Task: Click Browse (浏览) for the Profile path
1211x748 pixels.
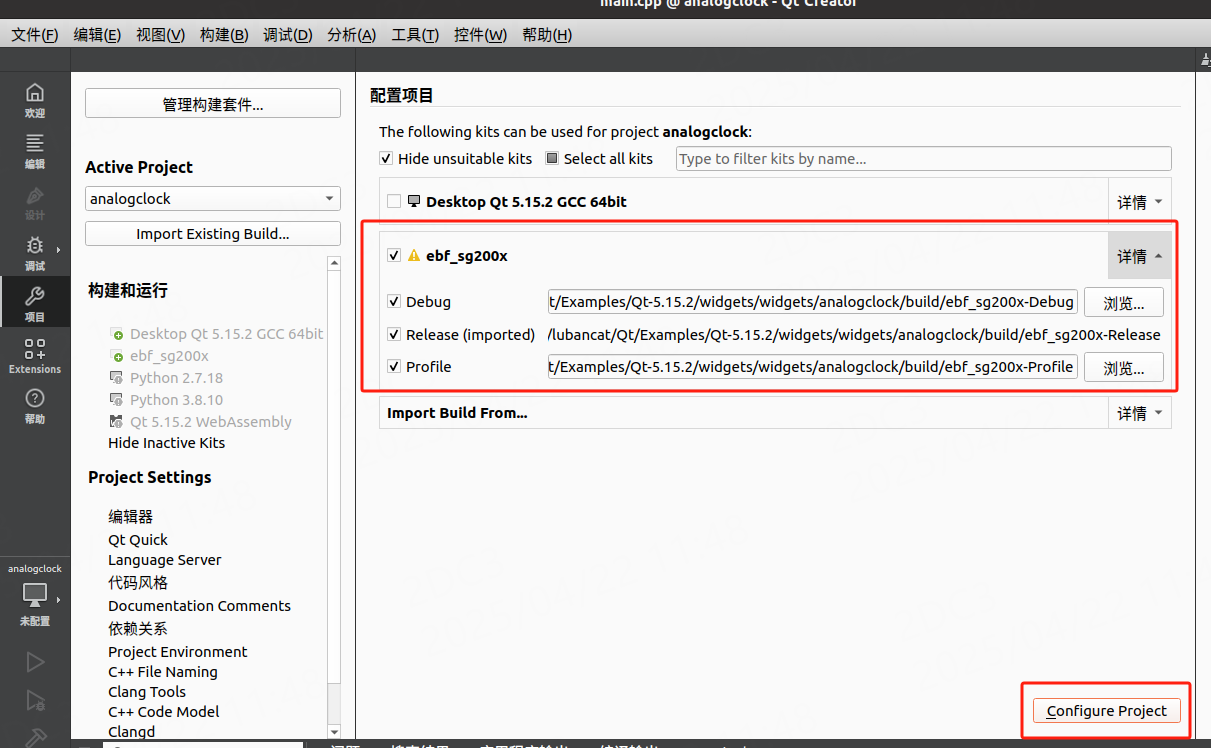Action: click(x=1124, y=367)
